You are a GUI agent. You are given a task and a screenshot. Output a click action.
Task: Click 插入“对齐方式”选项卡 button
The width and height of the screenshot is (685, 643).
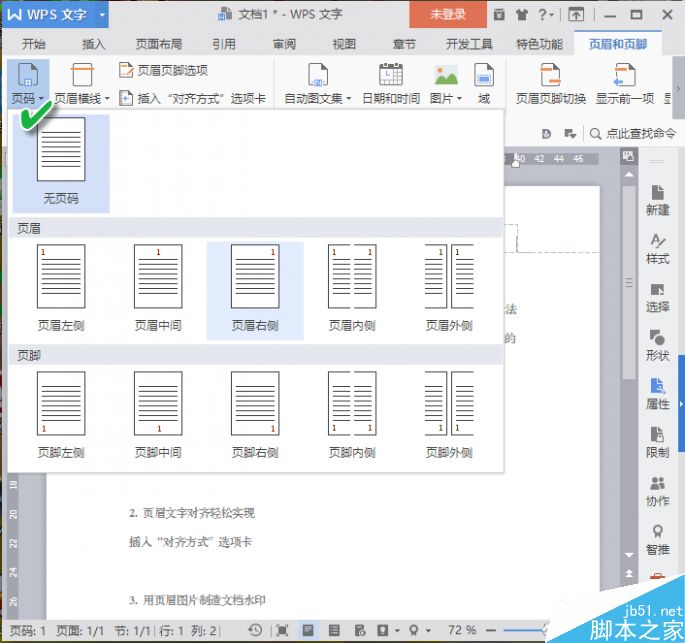193,99
